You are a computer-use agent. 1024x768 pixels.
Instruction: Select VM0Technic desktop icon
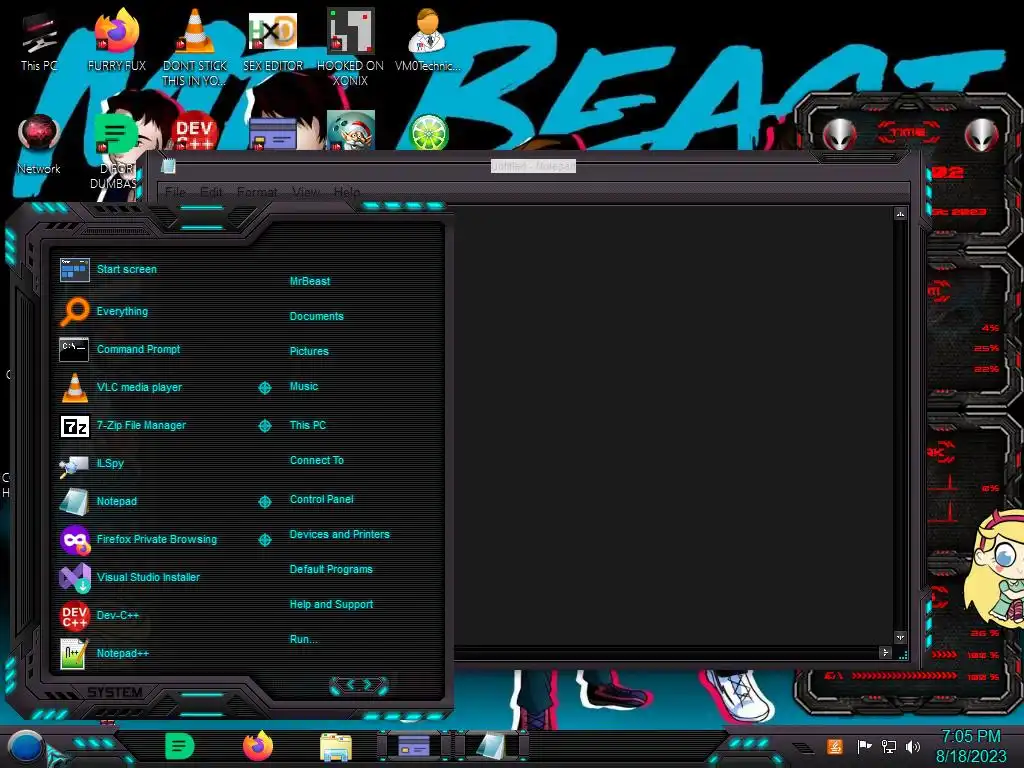[x=428, y=40]
